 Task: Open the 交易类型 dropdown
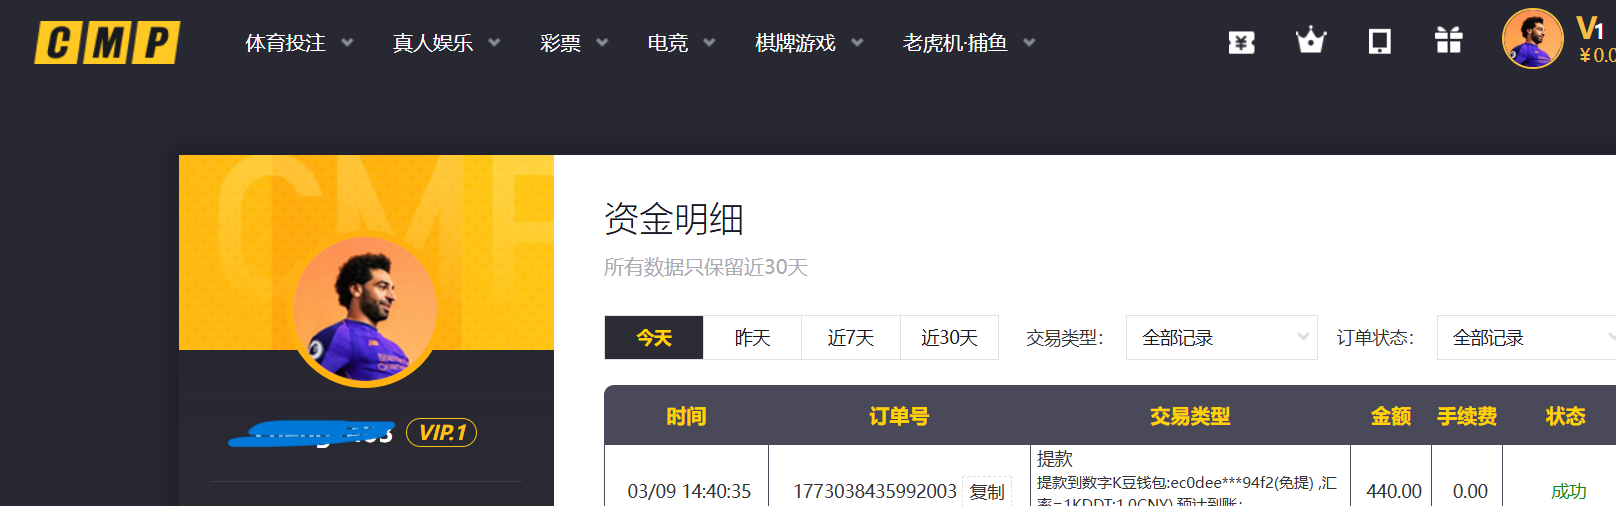pos(1221,338)
